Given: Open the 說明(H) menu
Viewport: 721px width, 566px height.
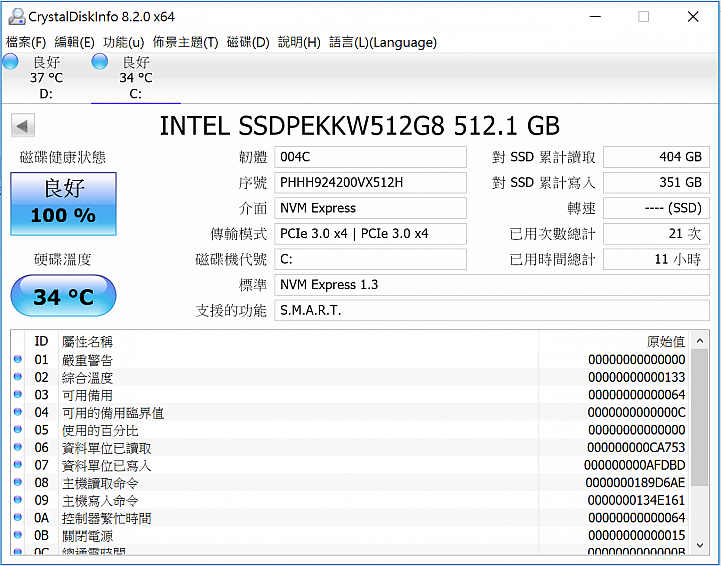Looking at the screenshot, I should click(x=299, y=42).
